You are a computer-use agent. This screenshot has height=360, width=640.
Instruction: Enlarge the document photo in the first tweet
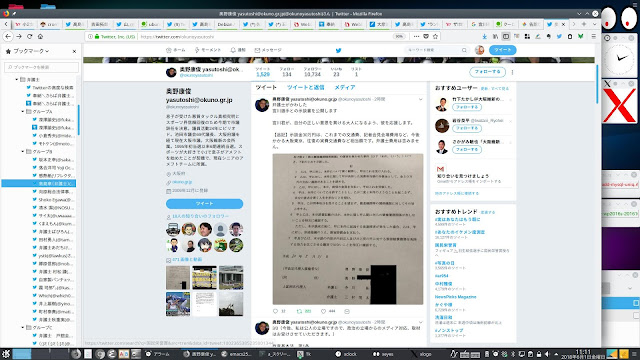[x=348, y=229]
